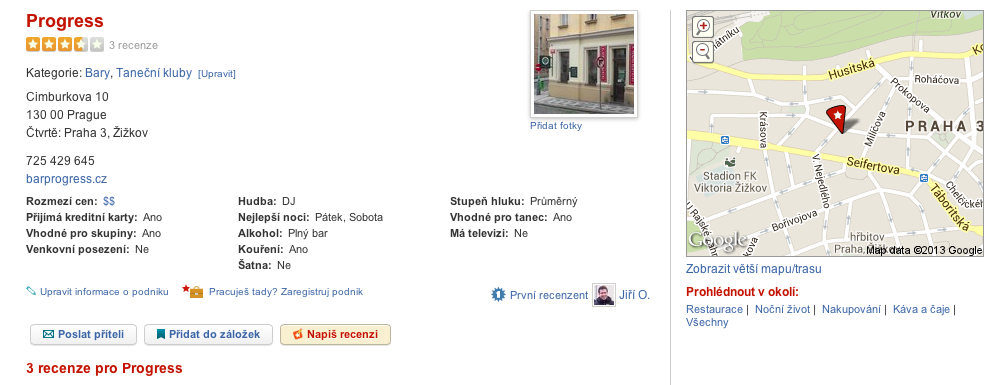
Task: Send to a friend with Poslat příteli
Action: [83, 334]
